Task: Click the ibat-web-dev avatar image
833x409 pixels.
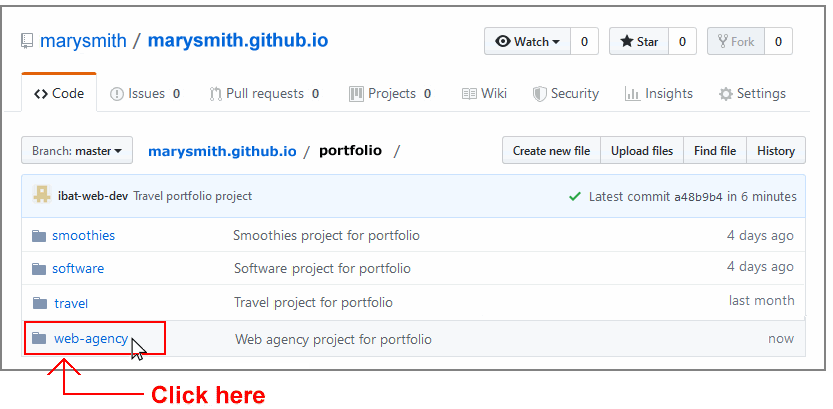Action: coord(41,195)
